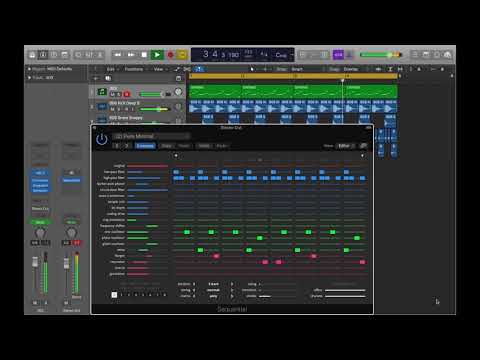Click the Undo button in plugin header

tap(204, 146)
